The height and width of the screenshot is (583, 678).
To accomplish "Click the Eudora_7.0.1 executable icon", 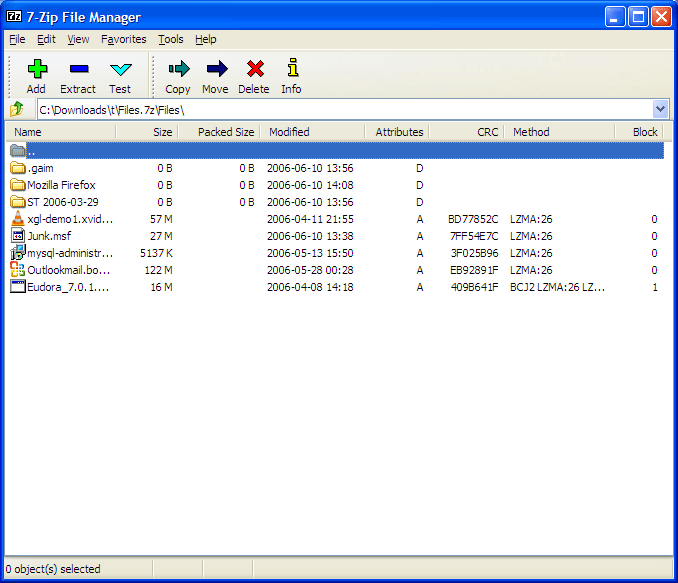I will point(17,286).
